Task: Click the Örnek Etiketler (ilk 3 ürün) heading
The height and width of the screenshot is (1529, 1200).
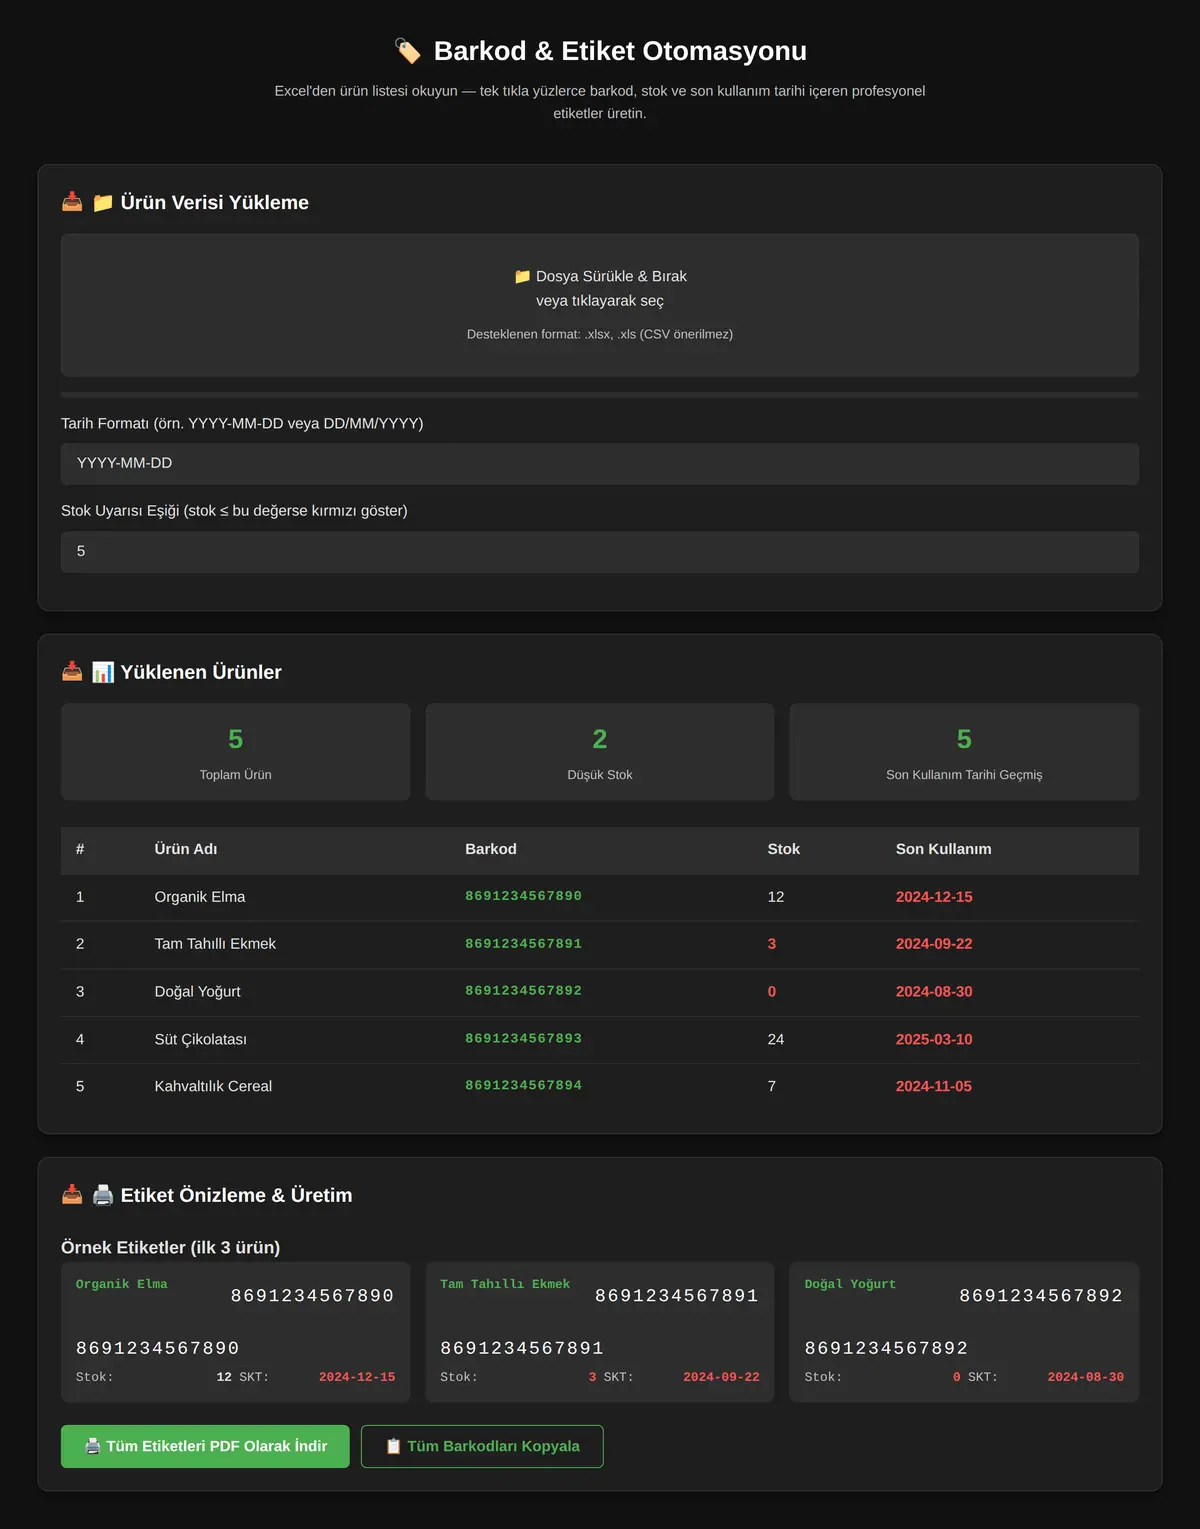Action: (x=171, y=1247)
